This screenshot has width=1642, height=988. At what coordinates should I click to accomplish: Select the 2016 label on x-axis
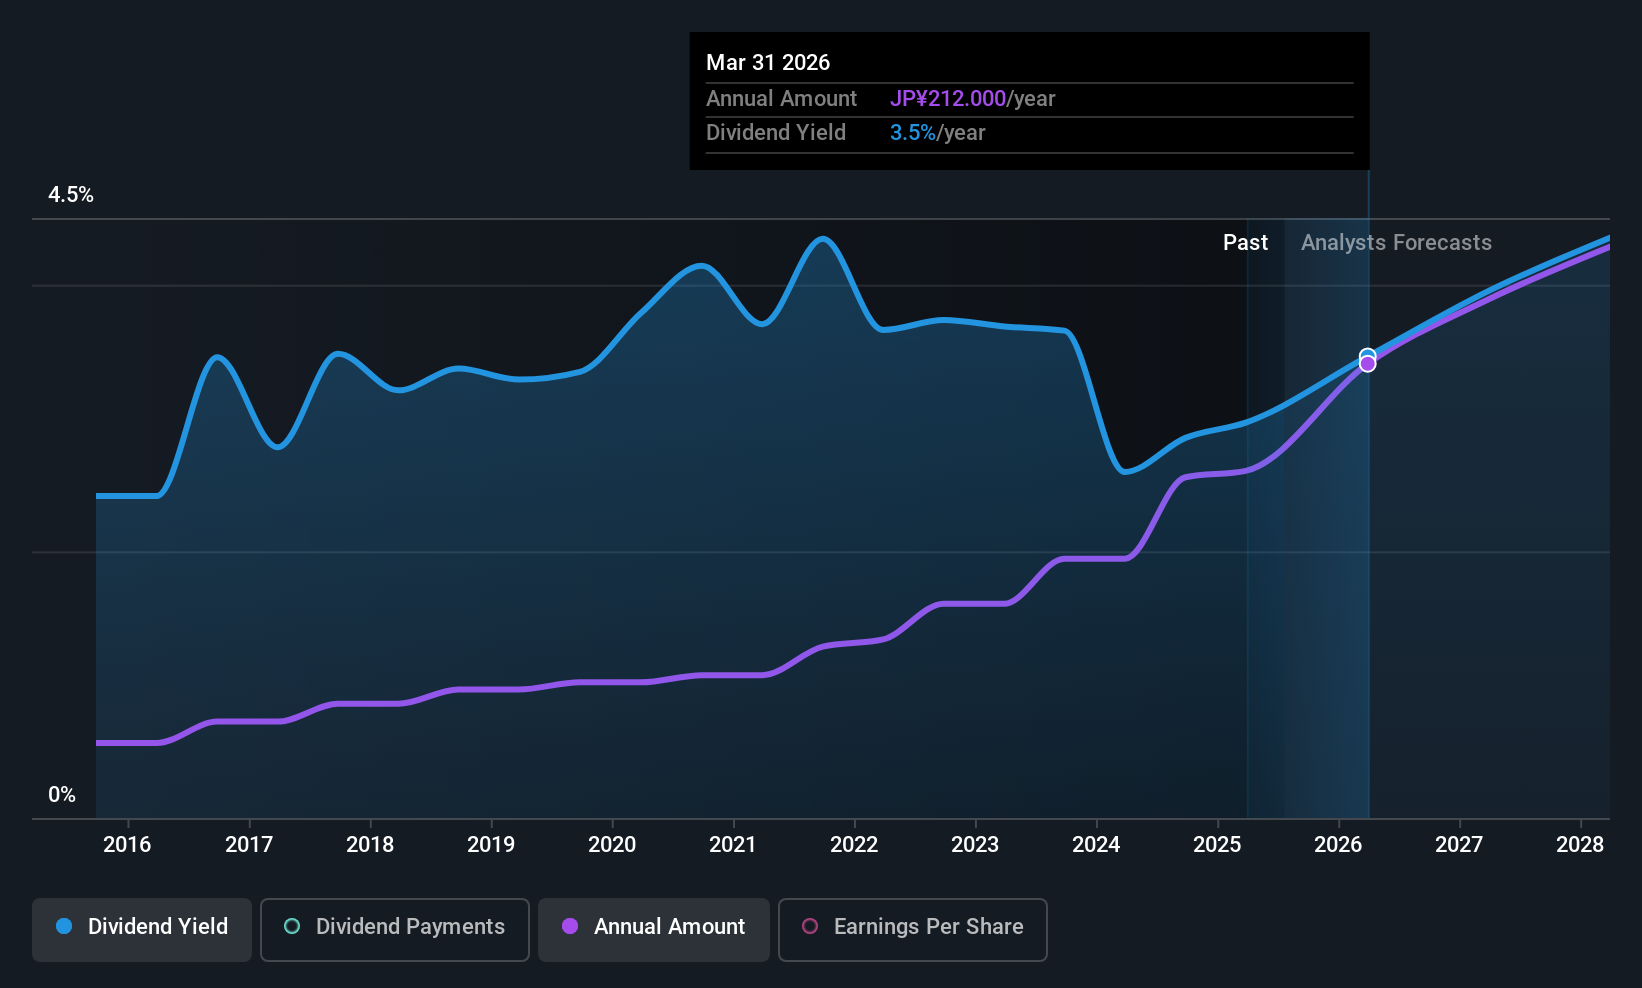pyautogui.click(x=127, y=844)
